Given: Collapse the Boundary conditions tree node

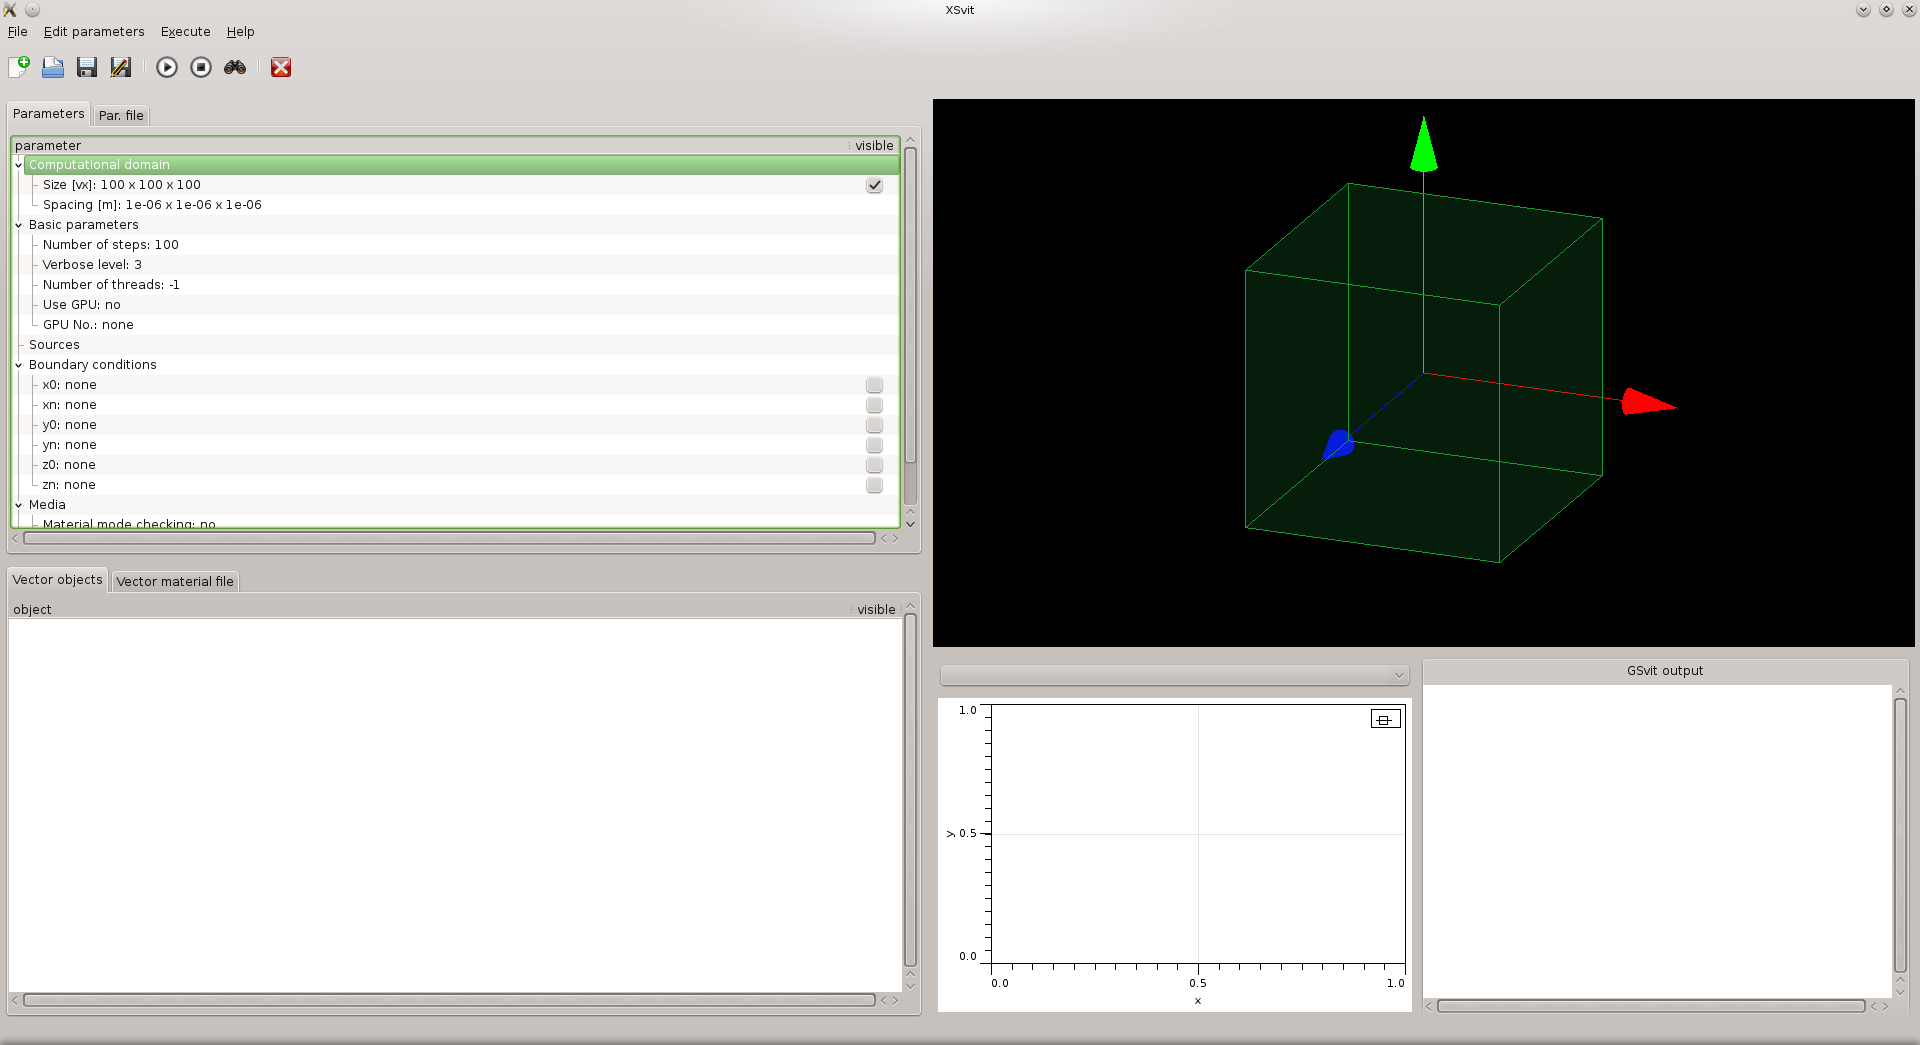Looking at the screenshot, I should (18, 365).
